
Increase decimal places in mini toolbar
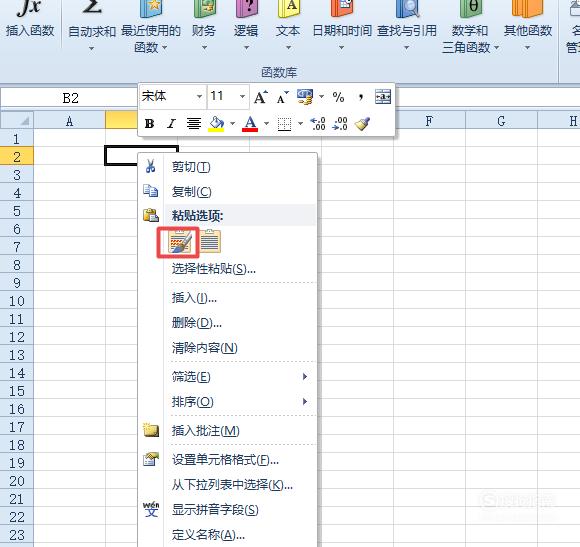pyautogui.click(x=318, y=124)
